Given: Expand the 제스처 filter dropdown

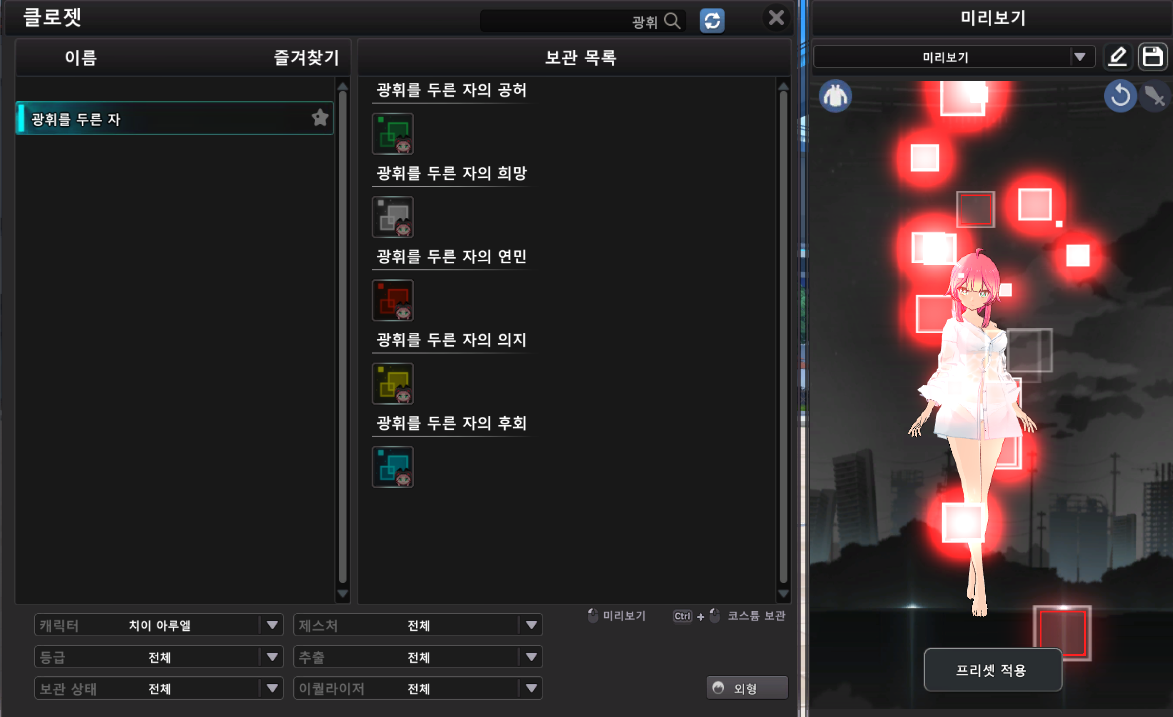Looking at the screenshot, I should 418,626.
